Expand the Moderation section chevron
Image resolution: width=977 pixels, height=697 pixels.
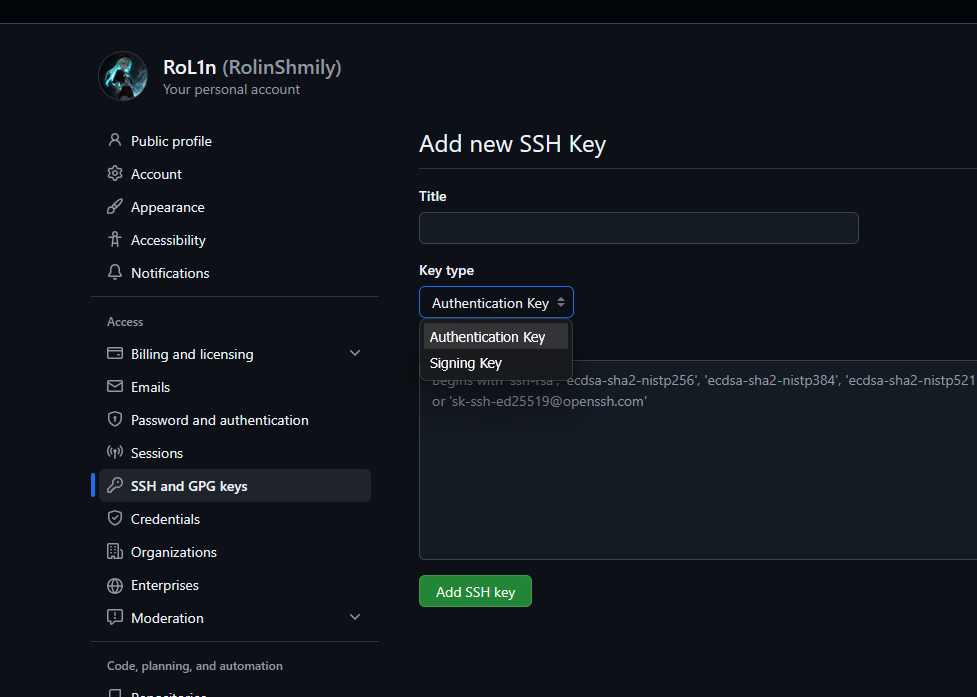(355, 617)
